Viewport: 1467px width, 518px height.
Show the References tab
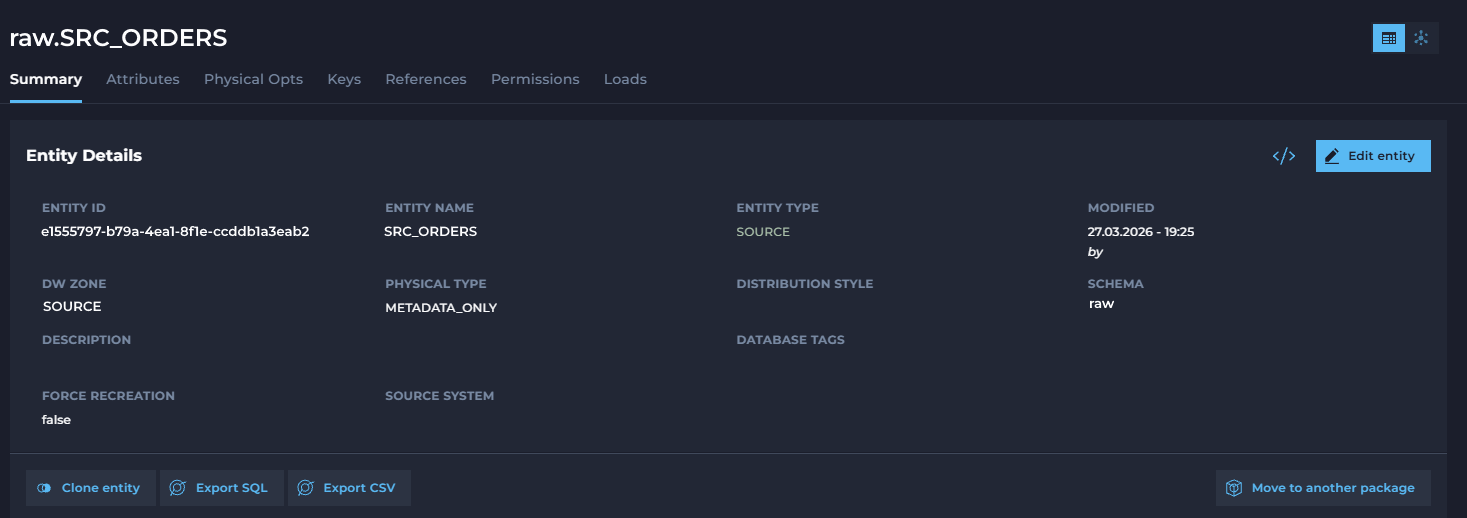coord(426,79)
